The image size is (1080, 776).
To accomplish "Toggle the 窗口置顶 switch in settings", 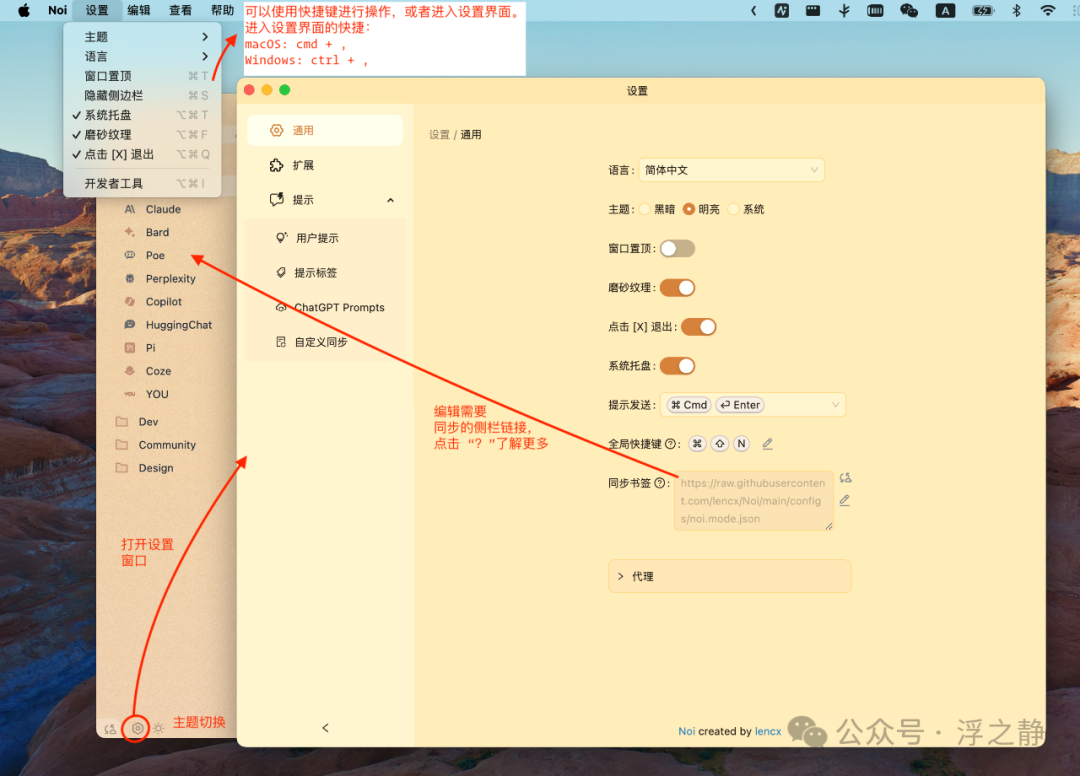I will click(x=677, y=249).
